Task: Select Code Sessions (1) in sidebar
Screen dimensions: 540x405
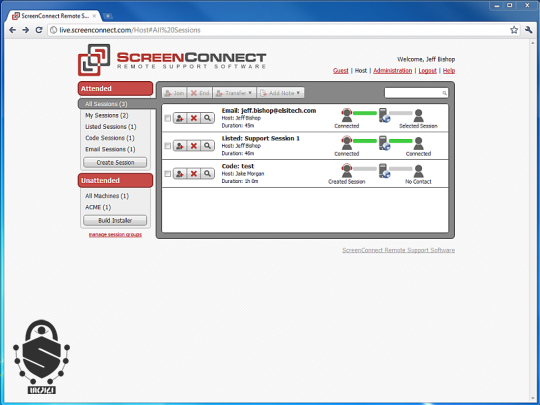Action: pyautogui.click(x=110, y=138)
